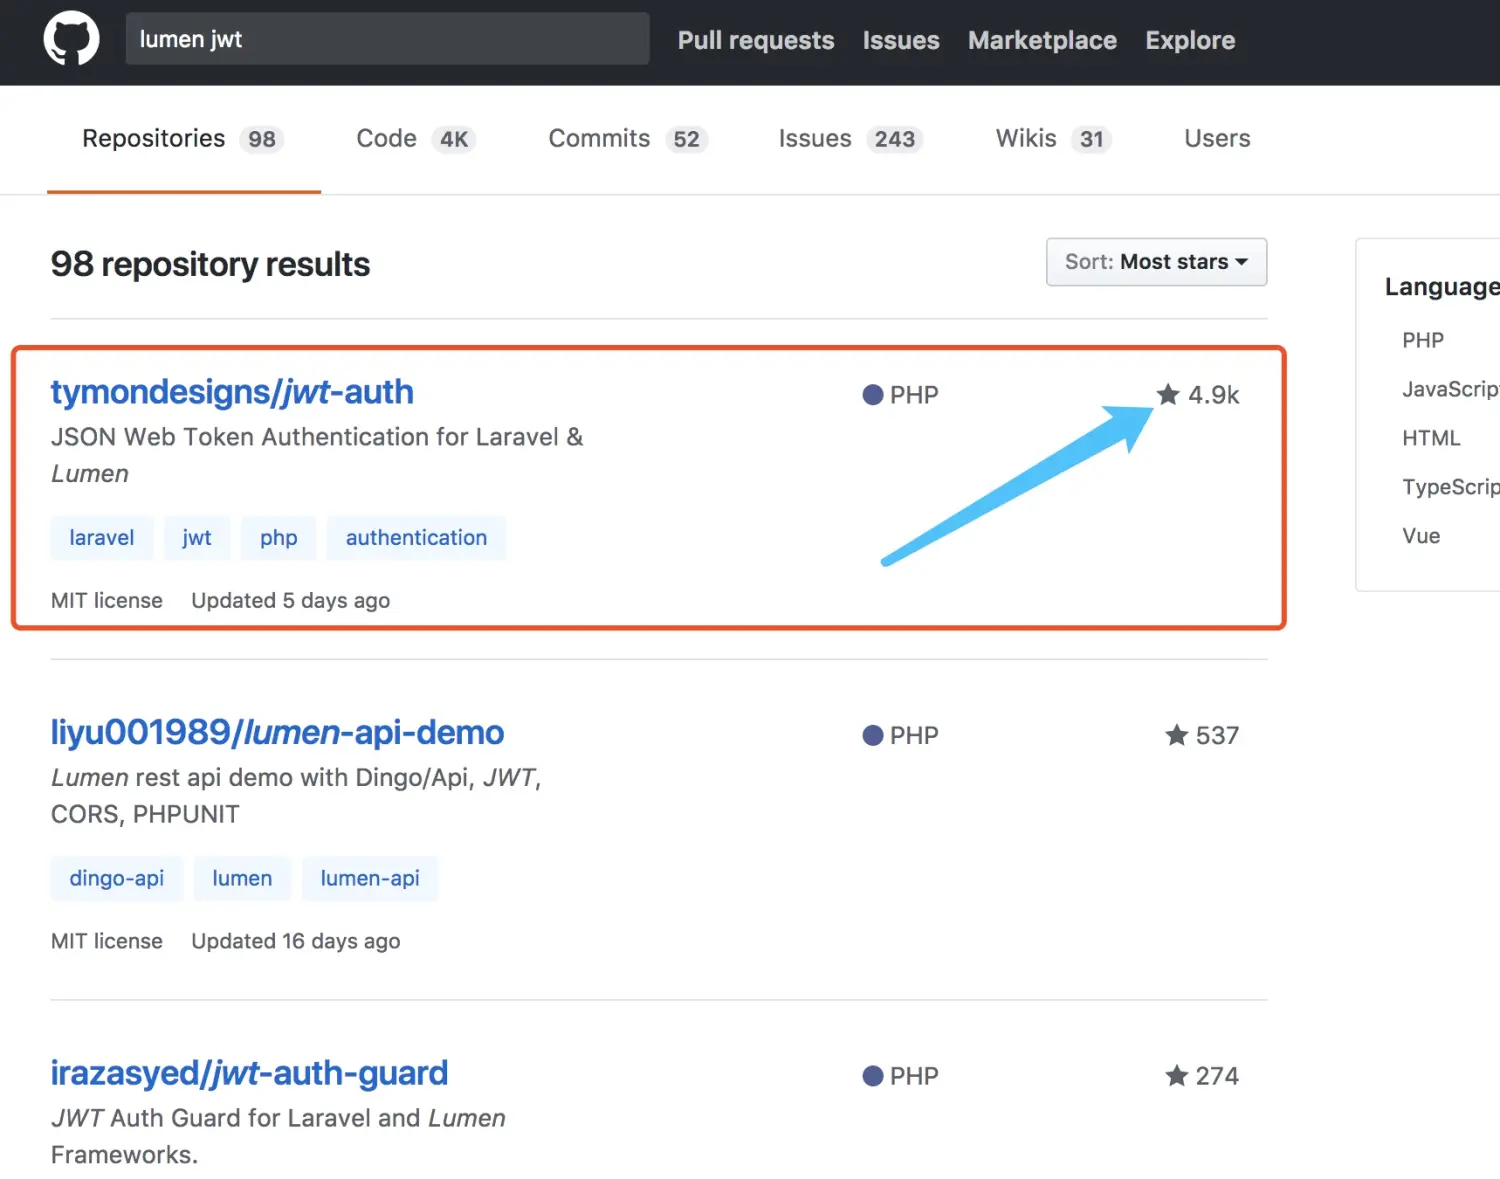Filter results by PHP language in sidebar
This screenshot has width=1500, height=1179.
[x=1423, y=340]
